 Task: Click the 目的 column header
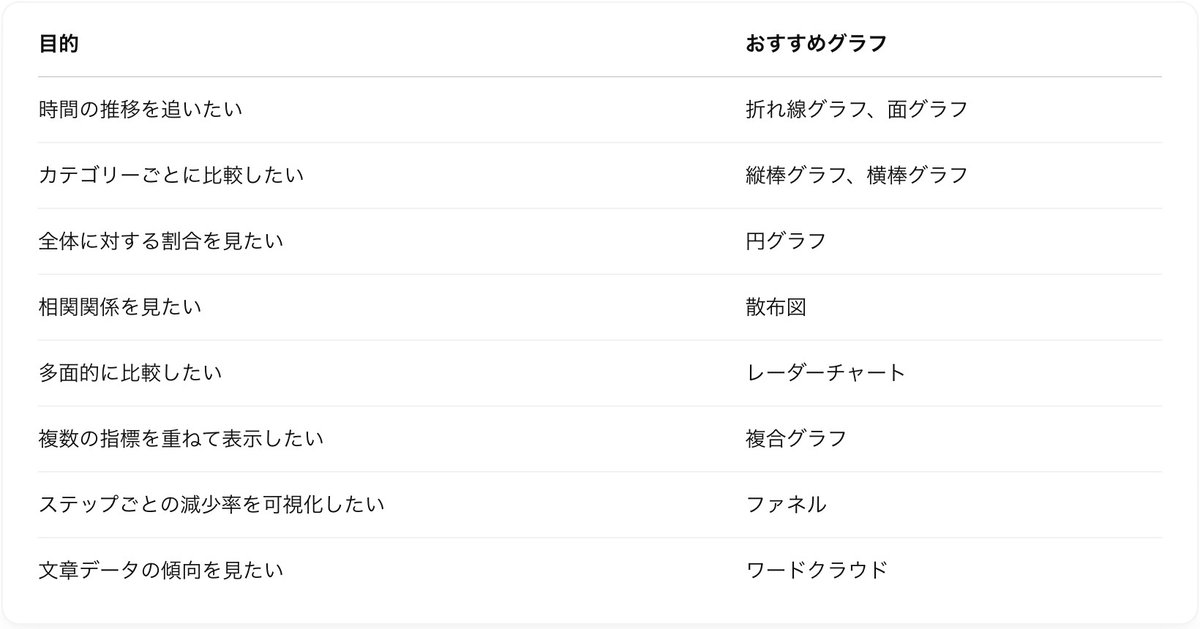click(59, 44)
